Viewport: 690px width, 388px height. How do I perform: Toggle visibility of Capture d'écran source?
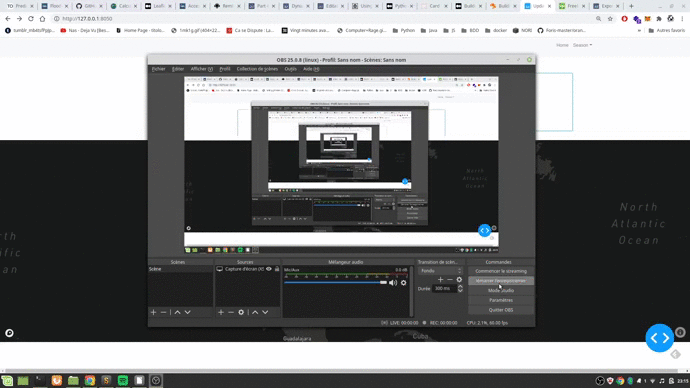268,269
